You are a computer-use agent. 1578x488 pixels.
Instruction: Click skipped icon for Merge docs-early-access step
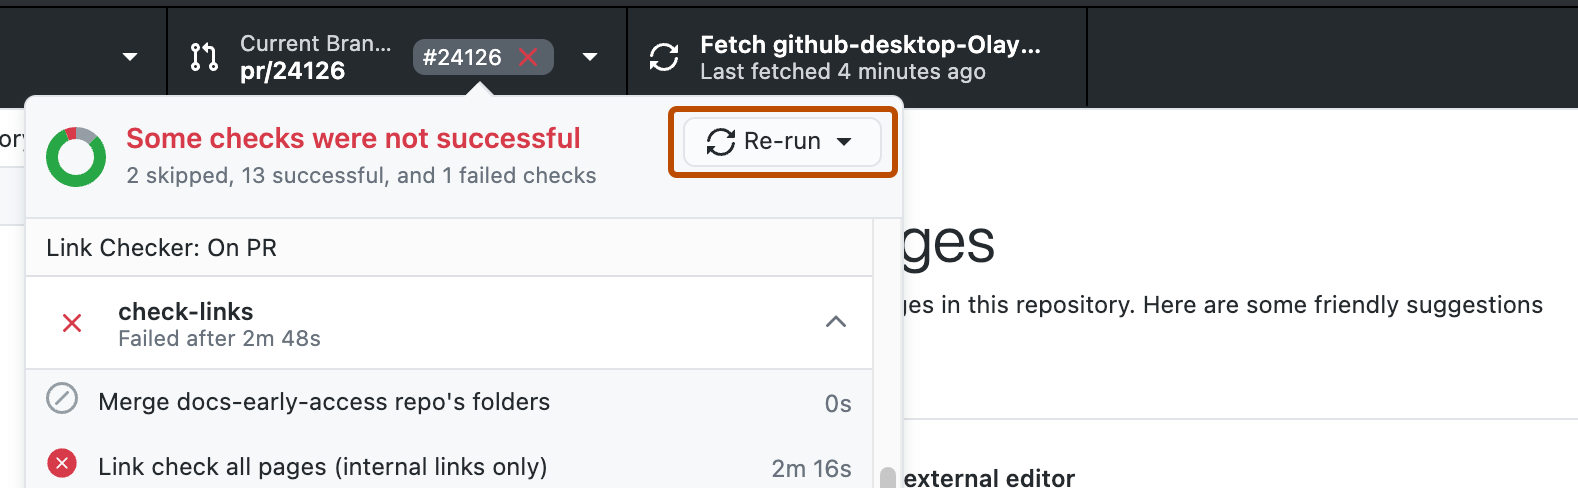coord(62,399)
